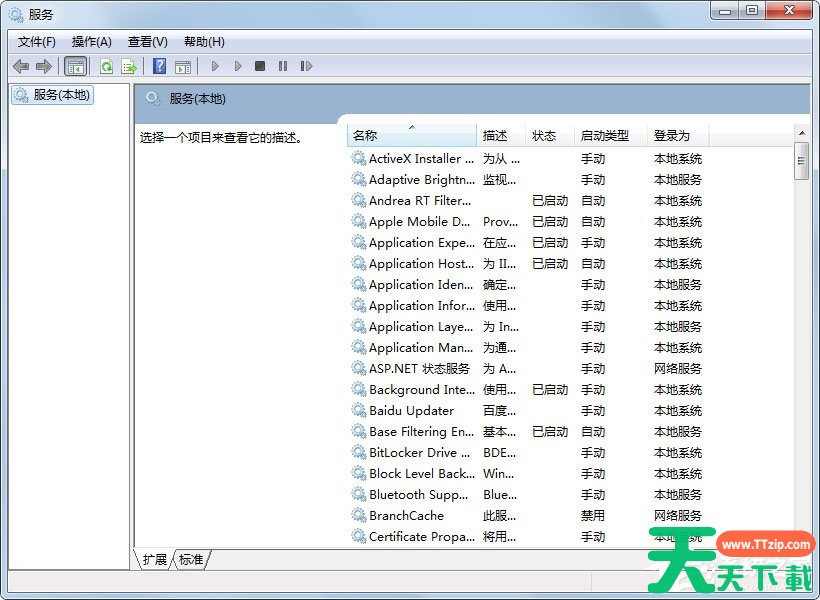Click 已启动 status of Apple Mobile Device
The width and height of the screenshot is (820, 600).
(550, 222)
